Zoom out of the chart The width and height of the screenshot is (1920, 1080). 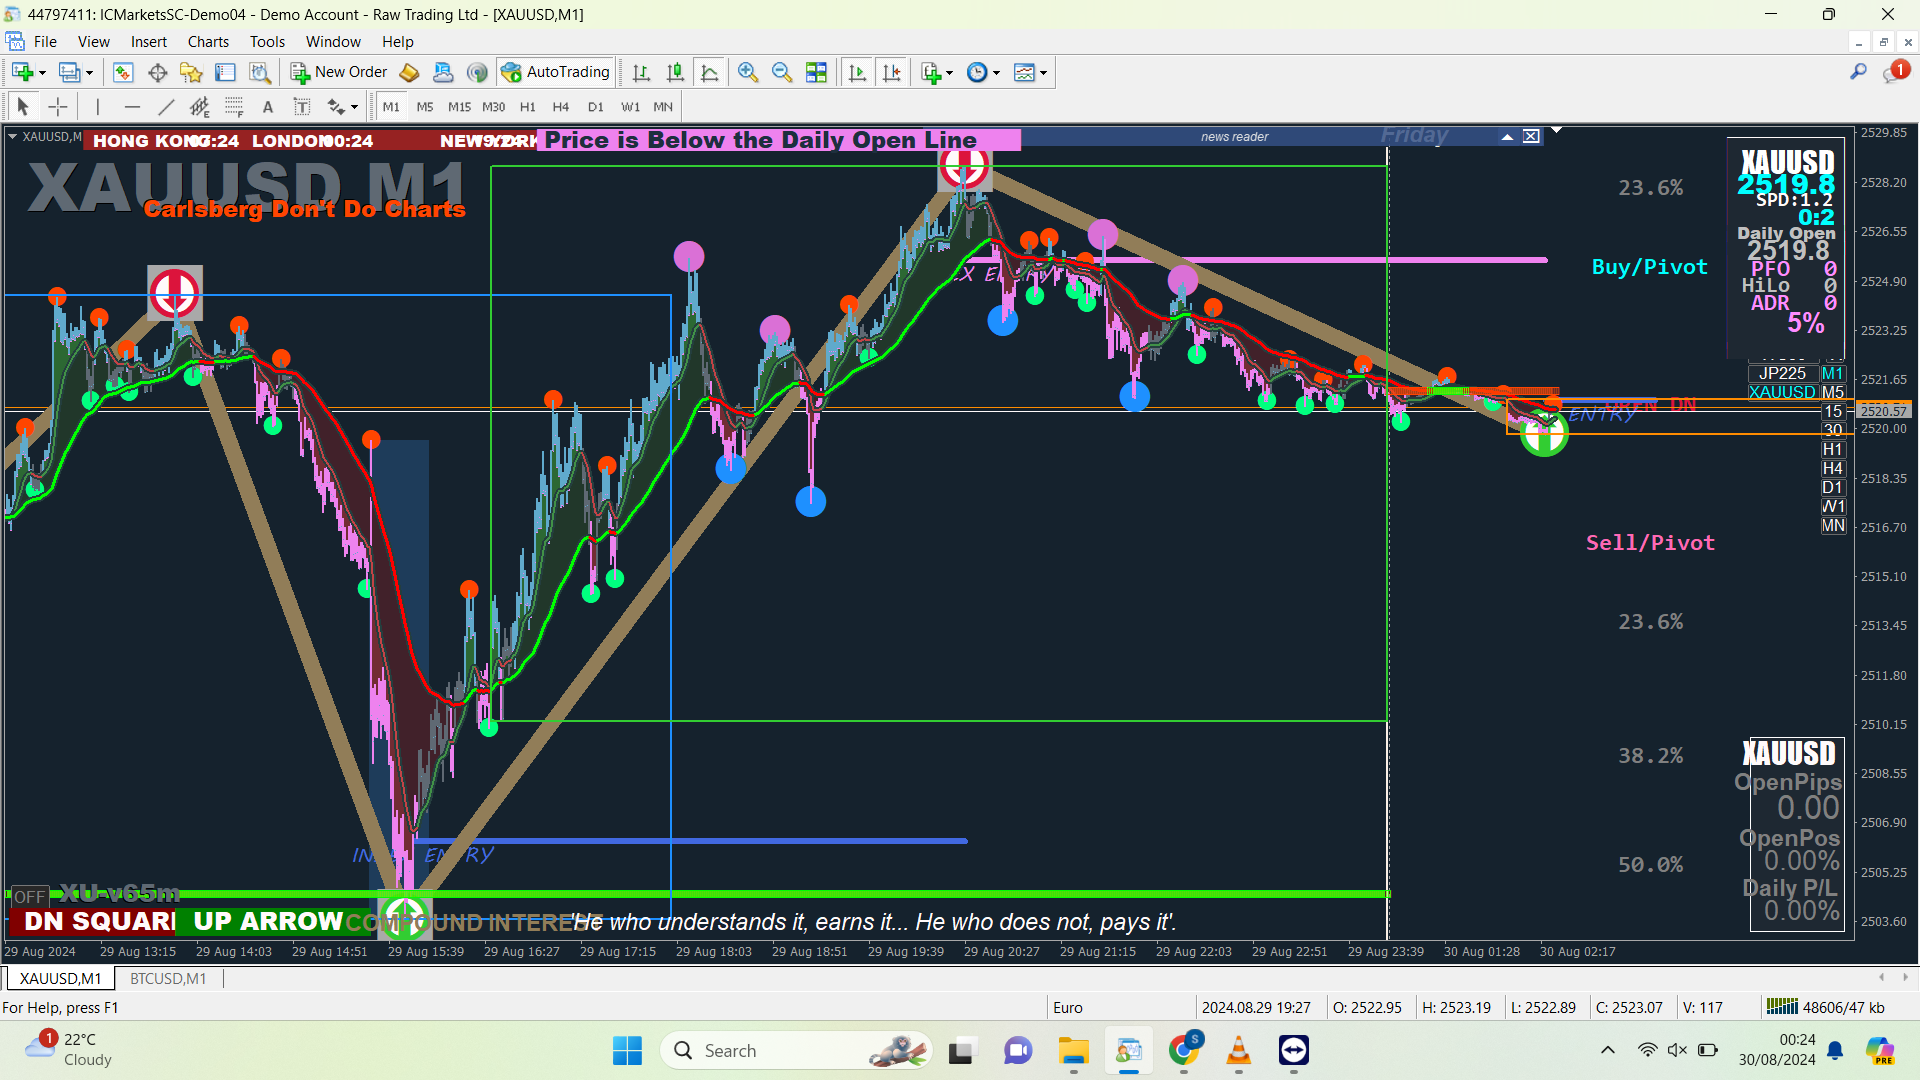782,72
